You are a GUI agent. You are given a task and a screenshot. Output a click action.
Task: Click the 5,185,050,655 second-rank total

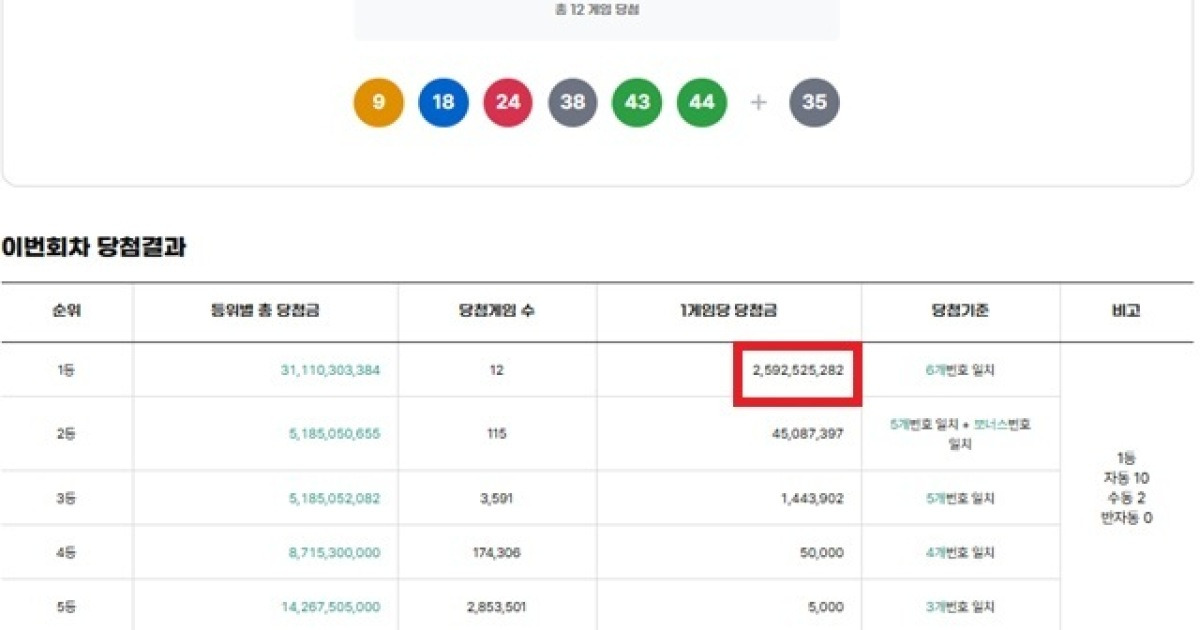[x=335, y=434]
